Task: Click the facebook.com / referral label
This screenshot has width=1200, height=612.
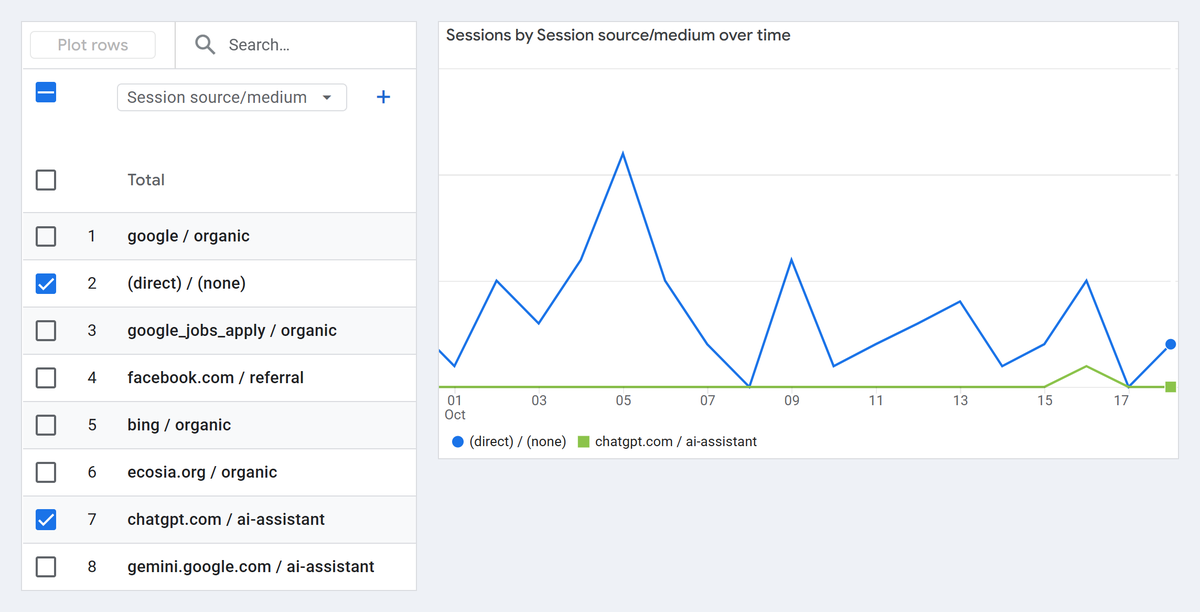Action: point(216,378)
